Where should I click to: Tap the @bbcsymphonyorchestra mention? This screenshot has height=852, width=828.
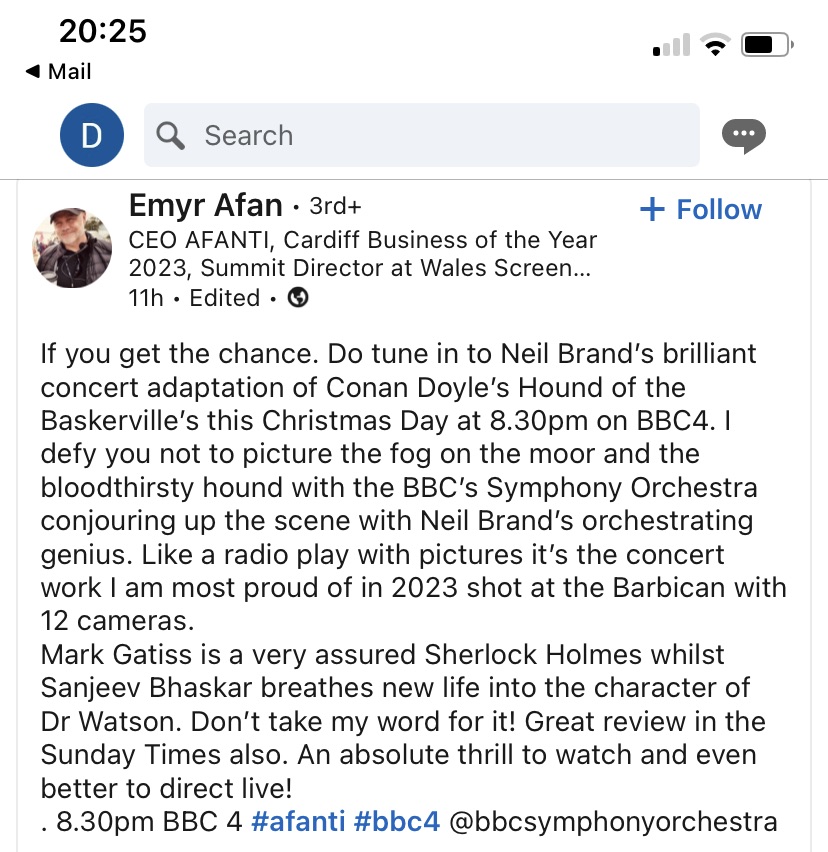click(614, 821)
